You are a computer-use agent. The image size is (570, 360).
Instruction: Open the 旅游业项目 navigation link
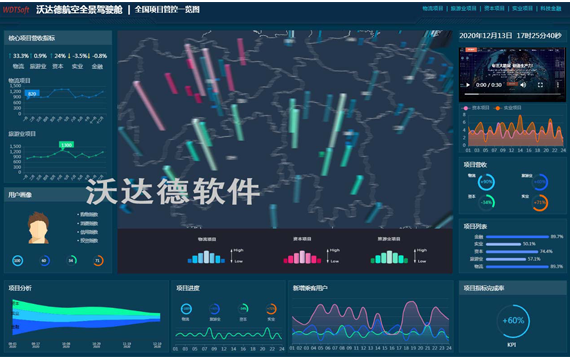(463, 8)
